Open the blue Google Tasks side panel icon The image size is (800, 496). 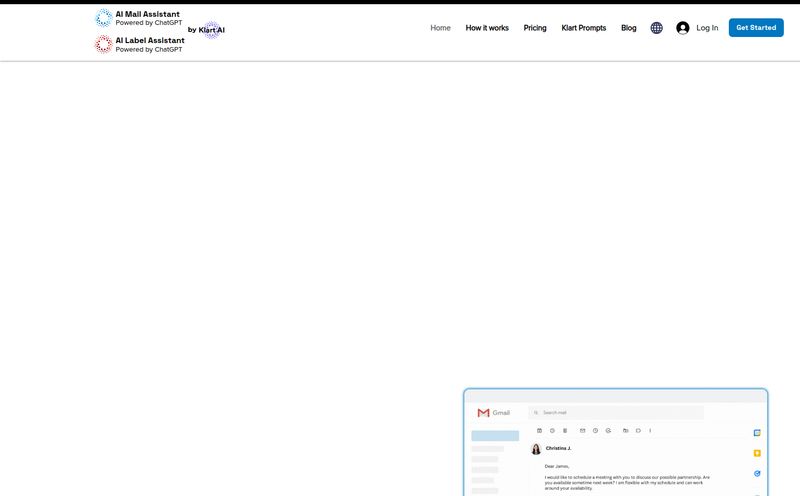pos(757,474)
